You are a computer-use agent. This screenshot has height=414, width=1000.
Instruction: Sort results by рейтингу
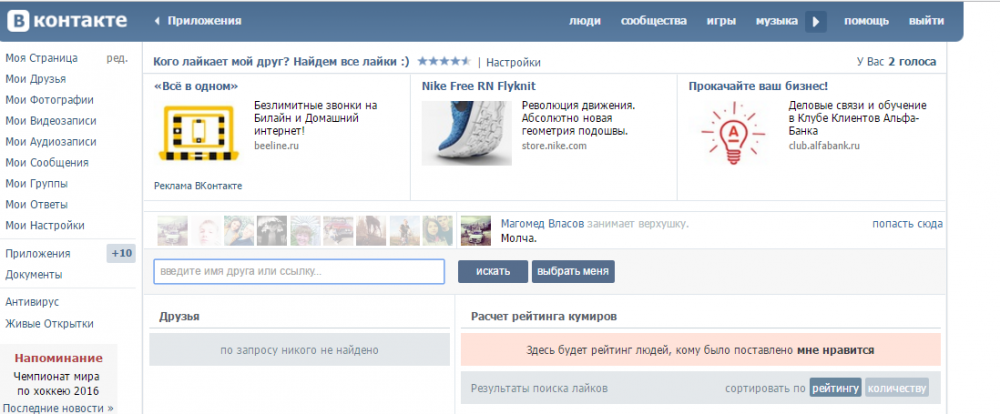pos(835,388)
